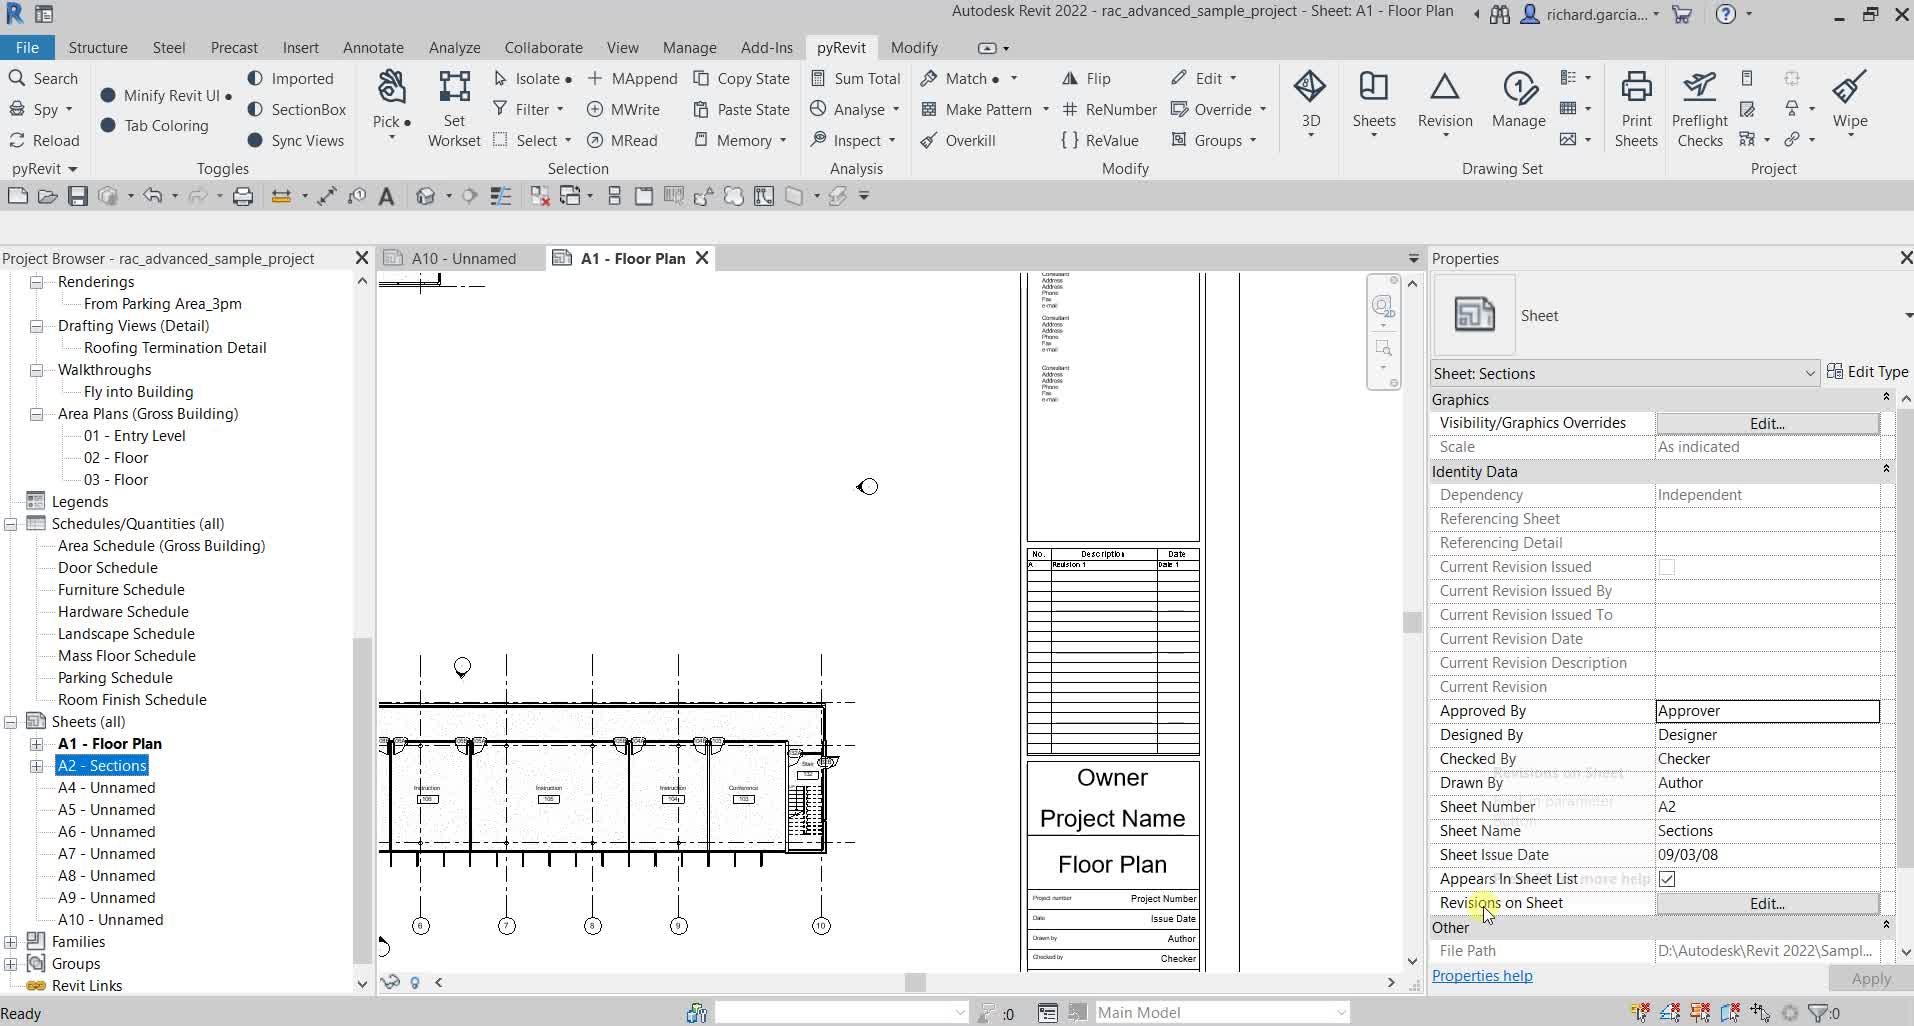Switch to the A10 - Unnamed view tab
The height and width of the screenshot is (1026, 1914).
(463, 258)
